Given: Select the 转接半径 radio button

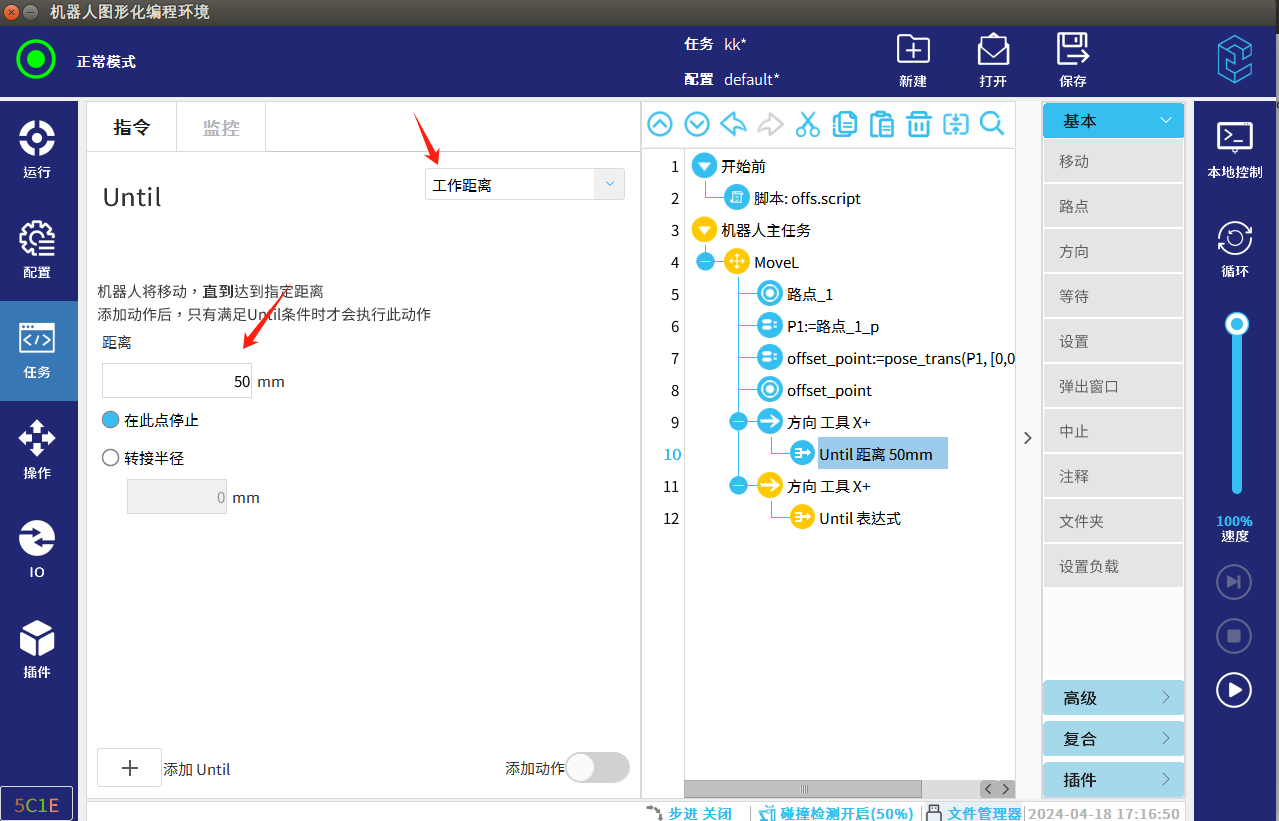Looking at the screenshot, I should coord(111,458).
